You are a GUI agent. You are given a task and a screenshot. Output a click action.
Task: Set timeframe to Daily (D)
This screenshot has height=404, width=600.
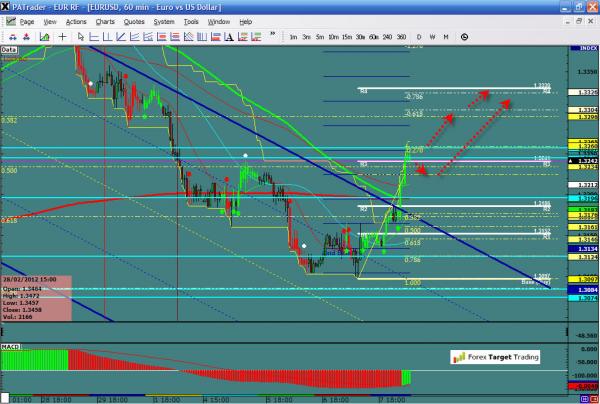tap(417, 36)
